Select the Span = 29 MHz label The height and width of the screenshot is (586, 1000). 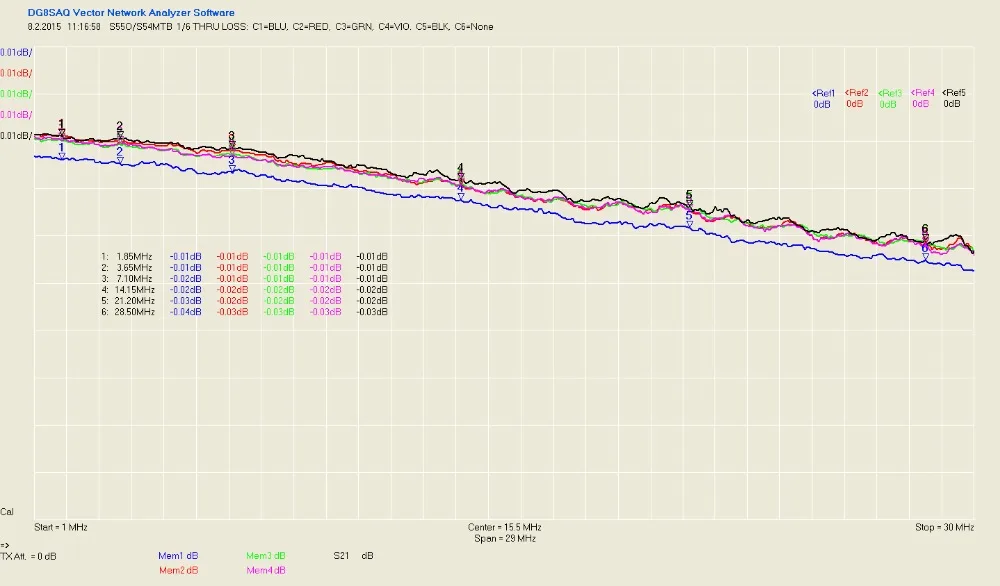504,539
